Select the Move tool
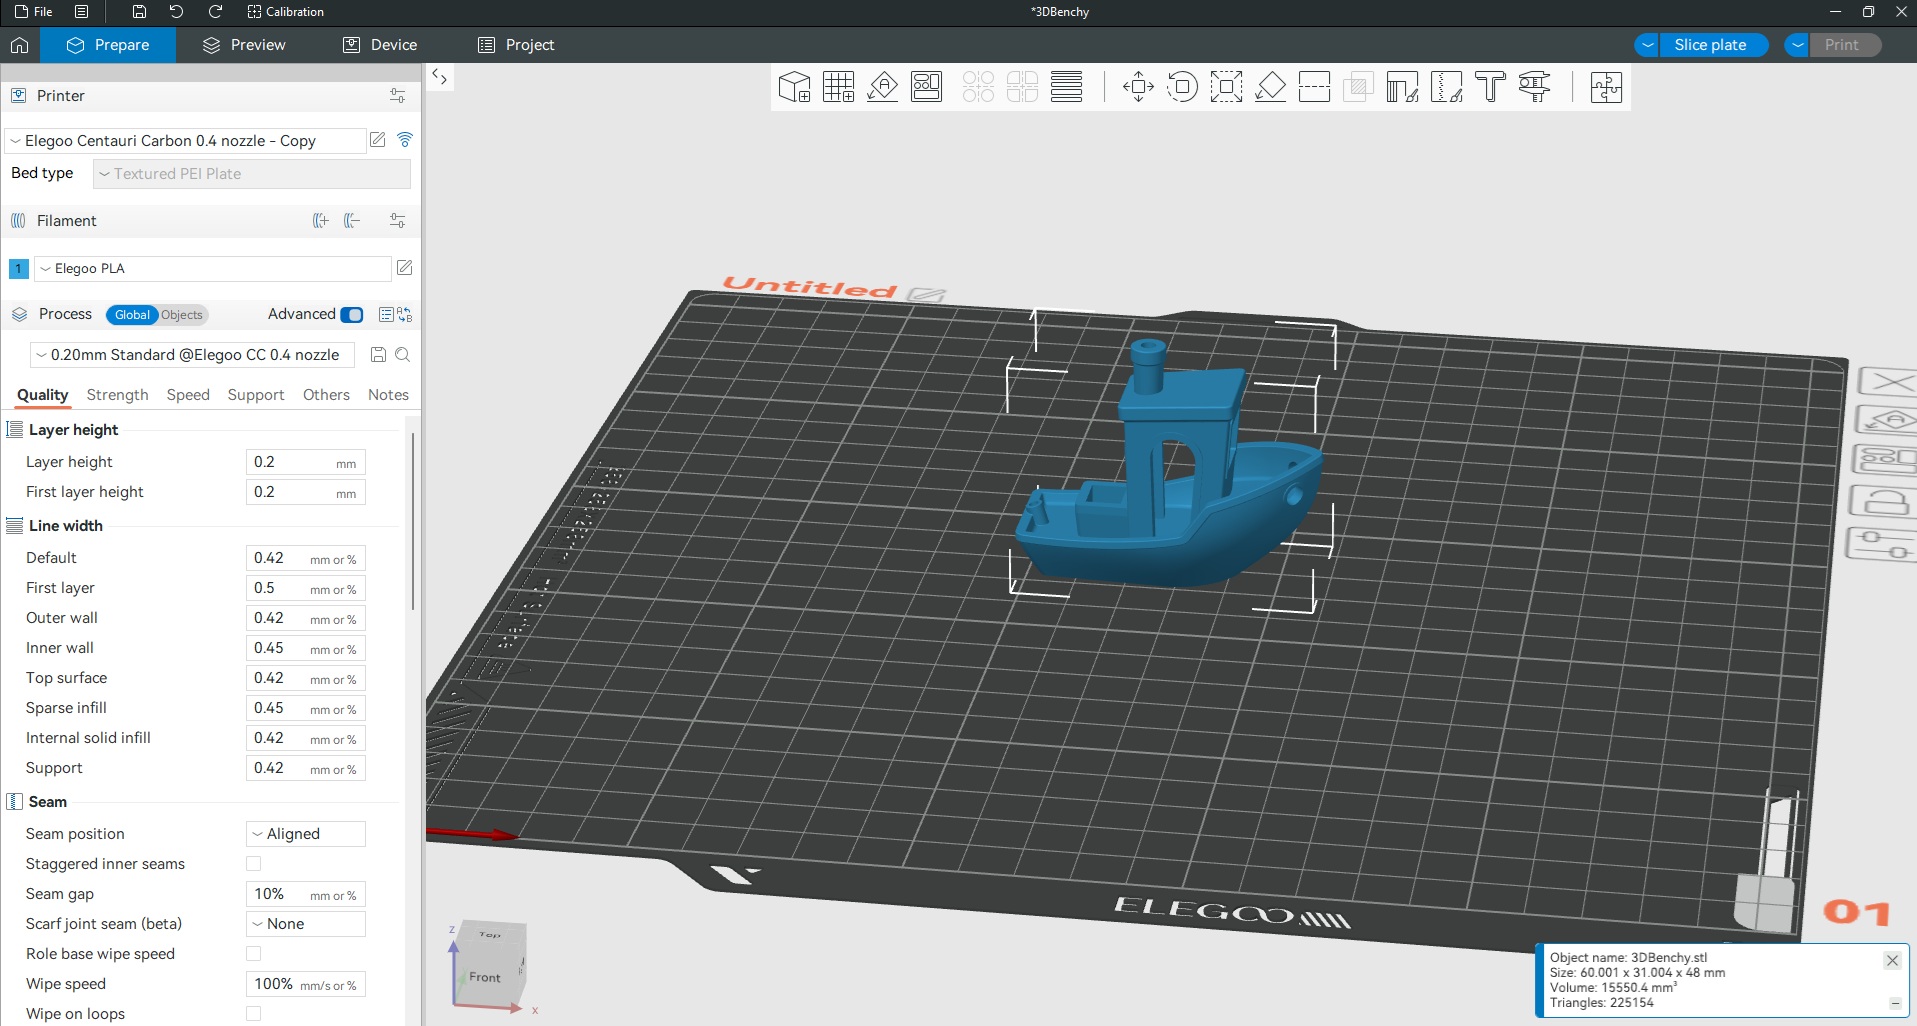The image size is (1917, 1026). 1138,87
